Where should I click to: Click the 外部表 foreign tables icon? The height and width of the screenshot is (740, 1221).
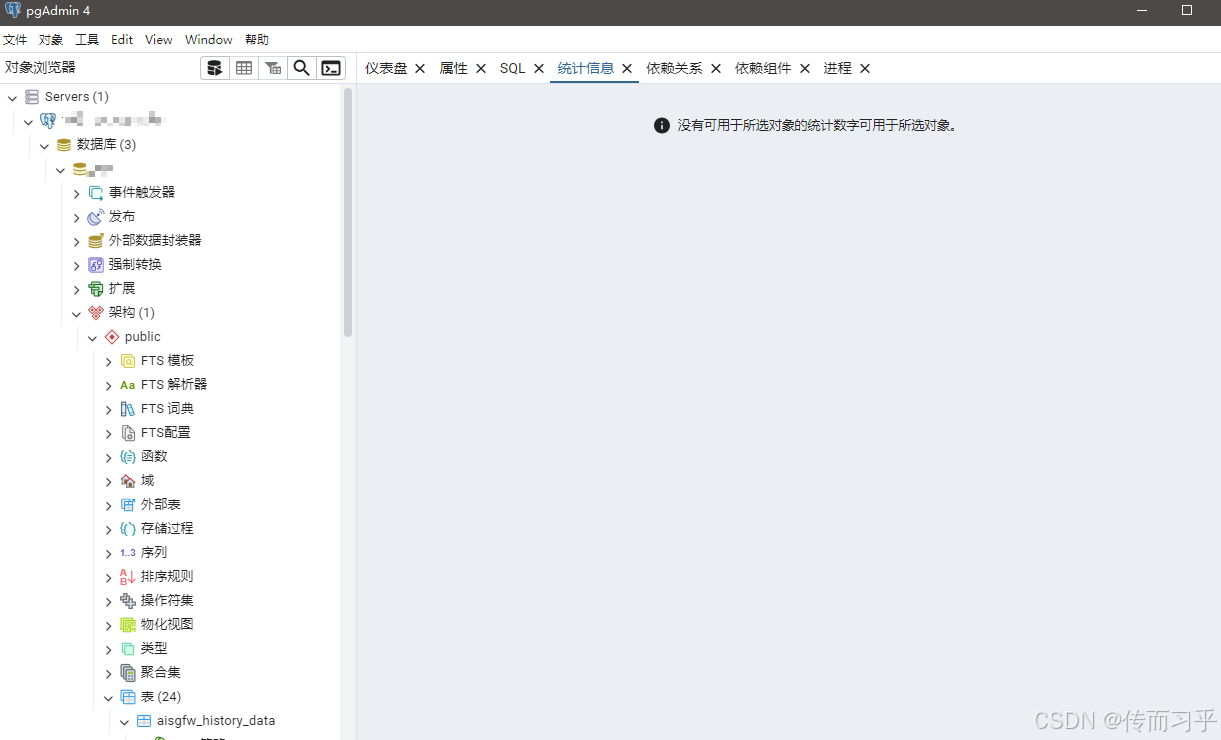[x=128, y=505]
